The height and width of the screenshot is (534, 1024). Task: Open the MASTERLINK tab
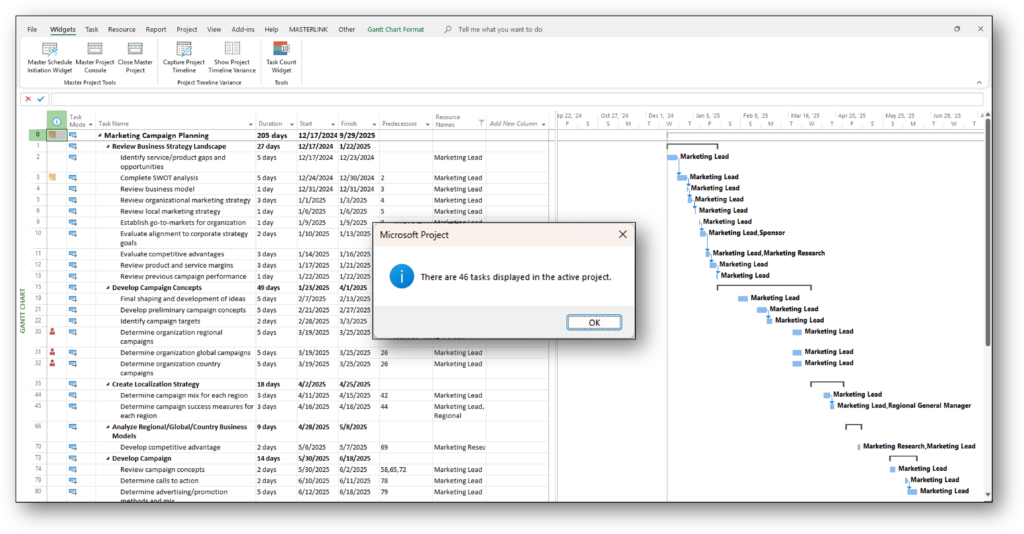pyautogui.click(x=308, y=29)
